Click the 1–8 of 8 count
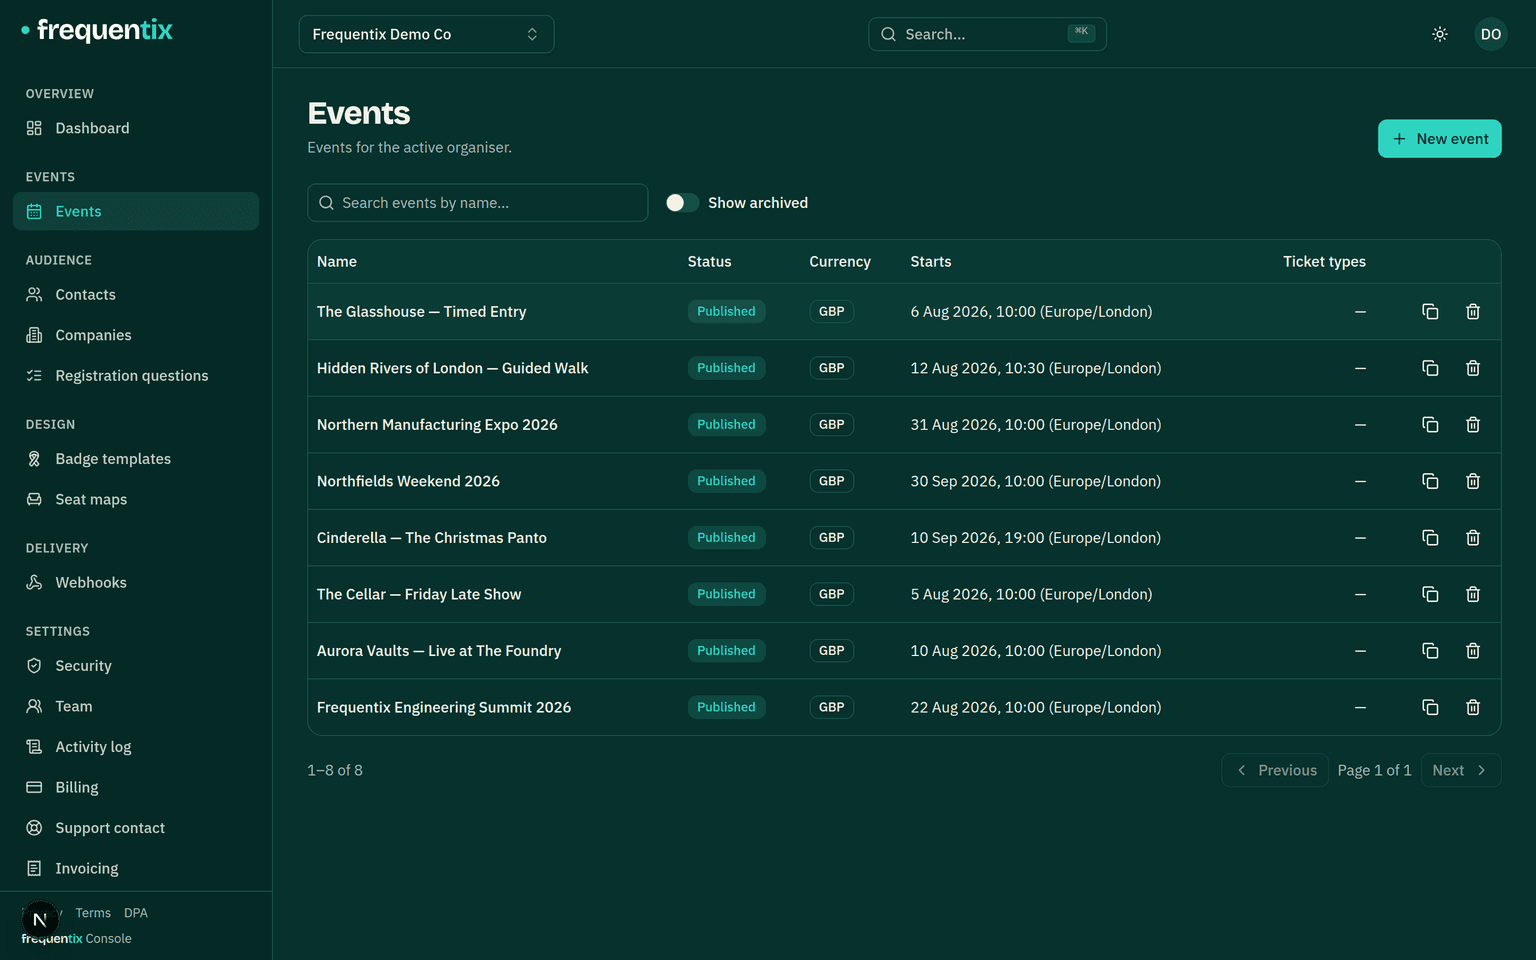1536x960 pixels. click(335, 770)
